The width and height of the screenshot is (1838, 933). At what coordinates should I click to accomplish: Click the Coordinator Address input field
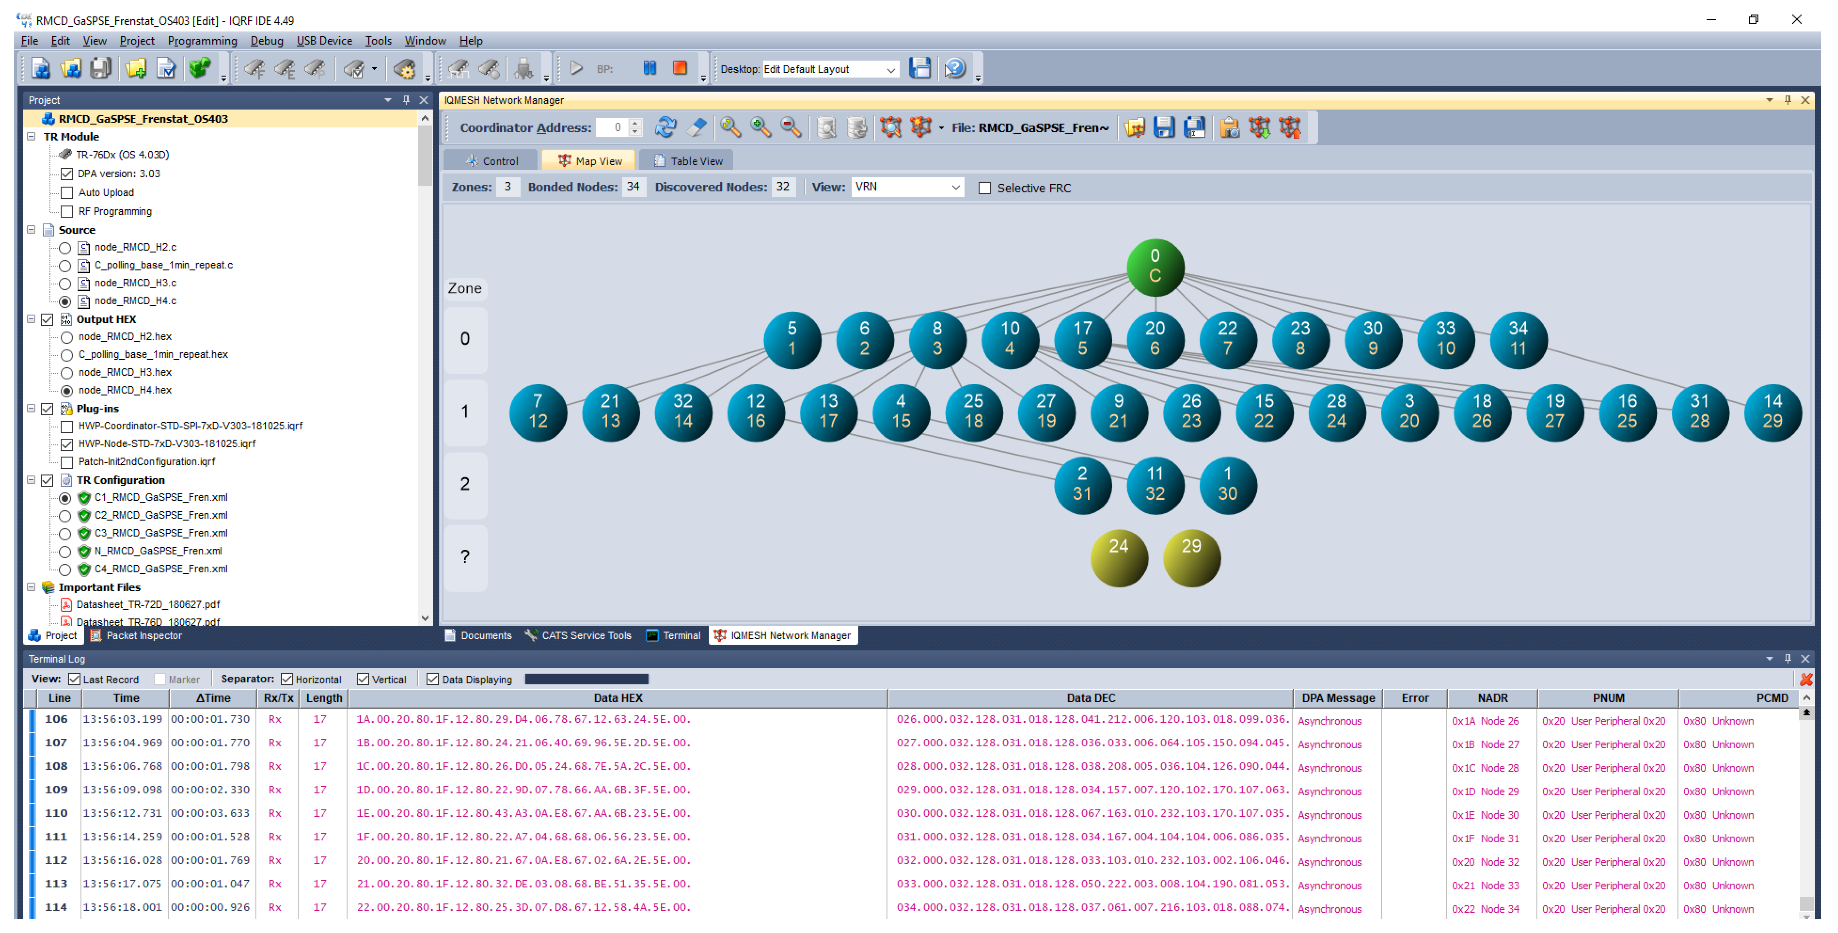pyautogui.click(x=611, y=128)
